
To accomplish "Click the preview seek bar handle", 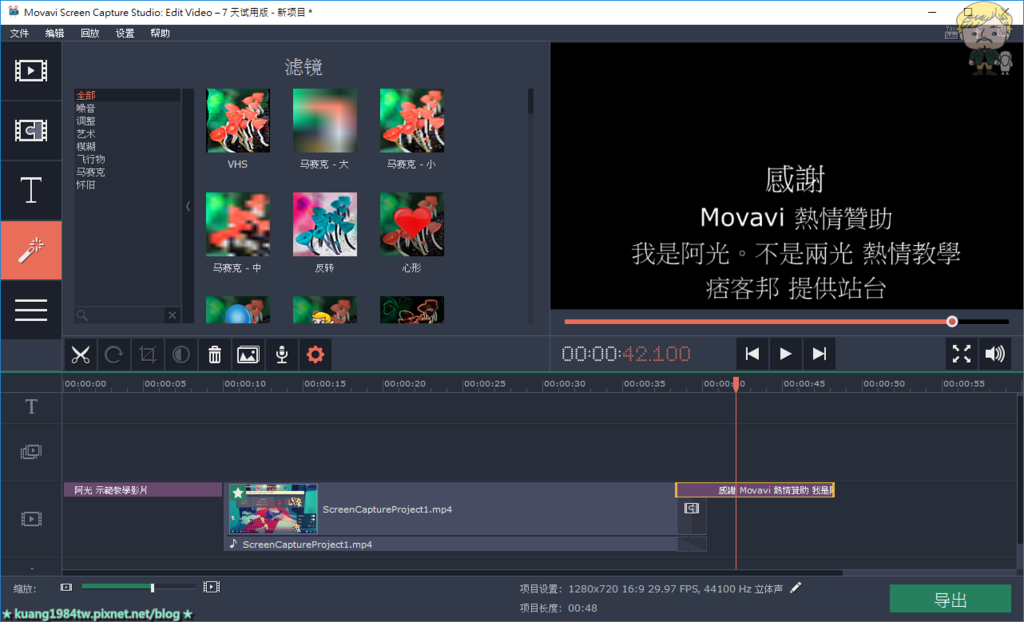I will pos(952,321).
